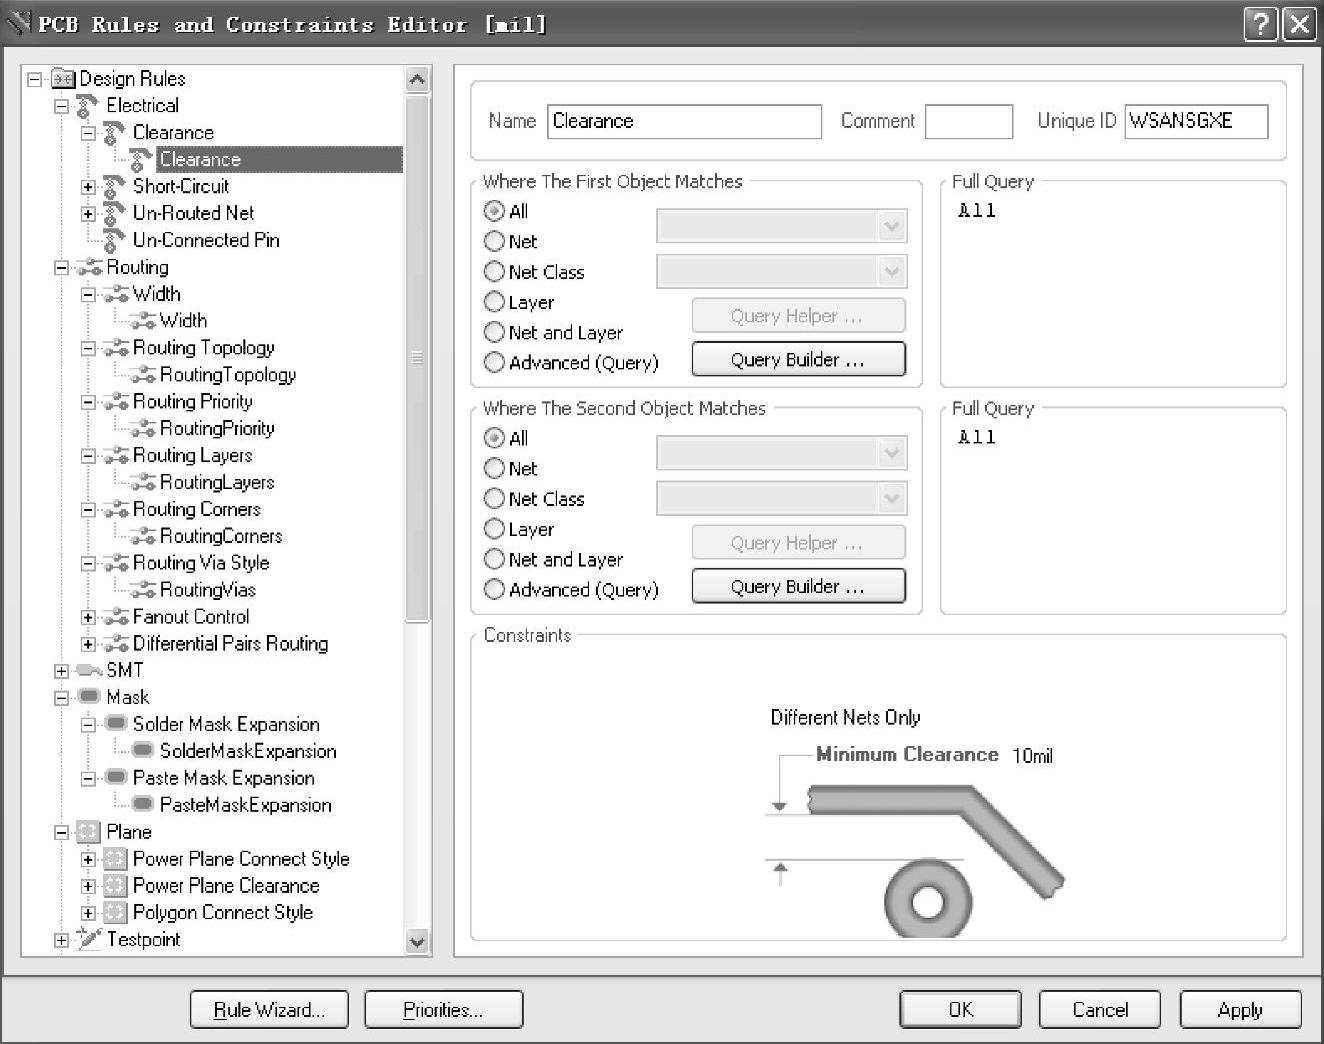Image resolution: width=1324 pixels, height=1044 pixels.
Task: Click the Apply button
Action: point(1240,1010)
